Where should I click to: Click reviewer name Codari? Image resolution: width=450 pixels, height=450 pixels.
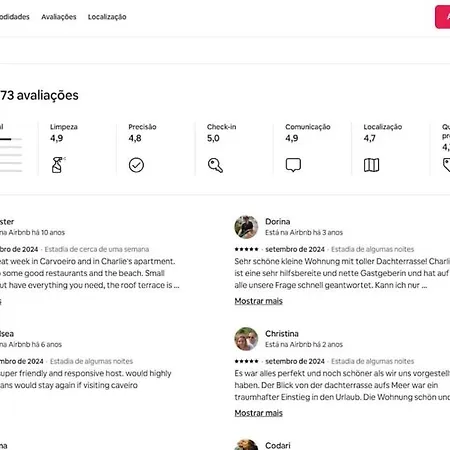pos(278,445)
